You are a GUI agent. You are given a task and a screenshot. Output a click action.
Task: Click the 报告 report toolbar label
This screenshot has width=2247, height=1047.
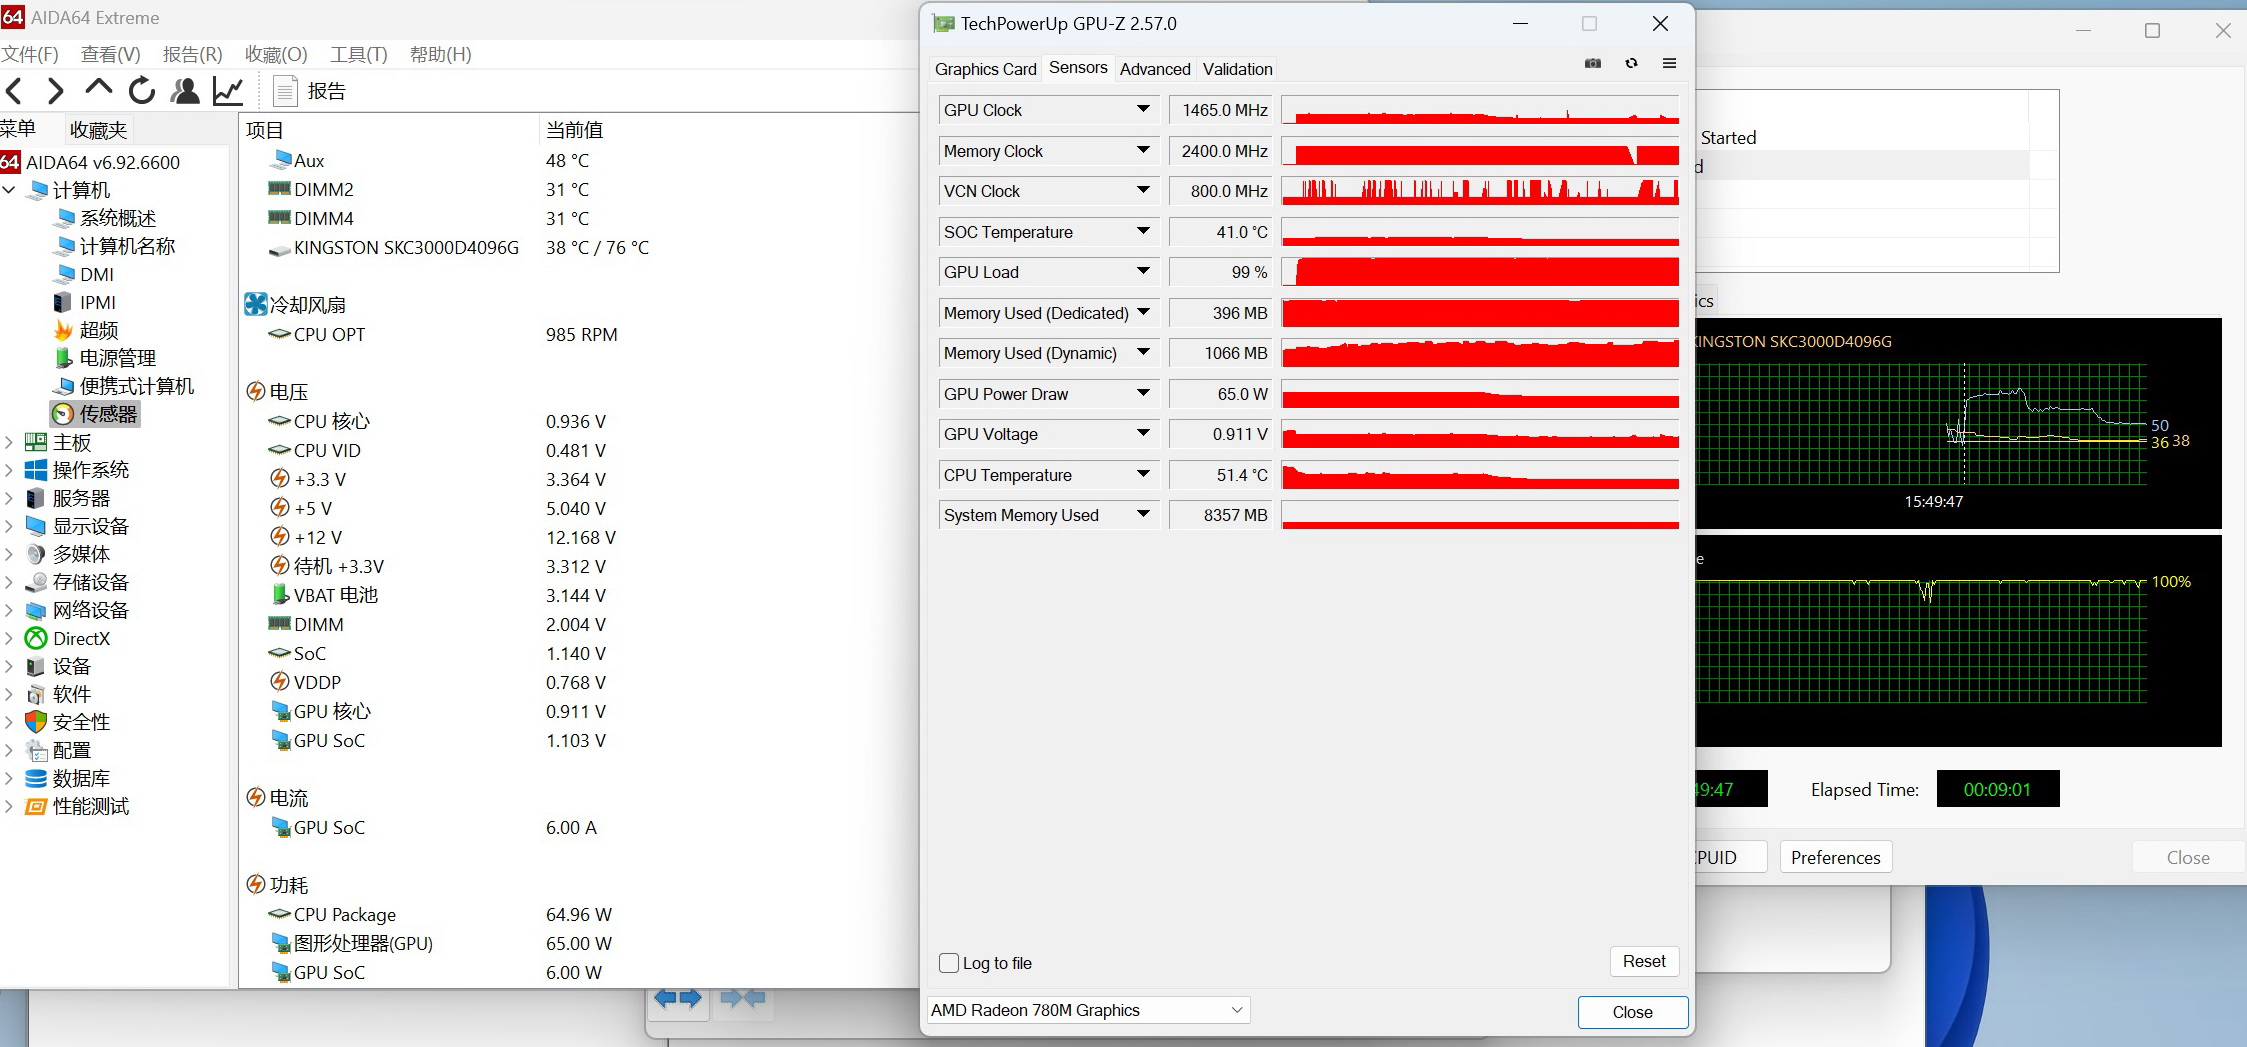(326, 91)
